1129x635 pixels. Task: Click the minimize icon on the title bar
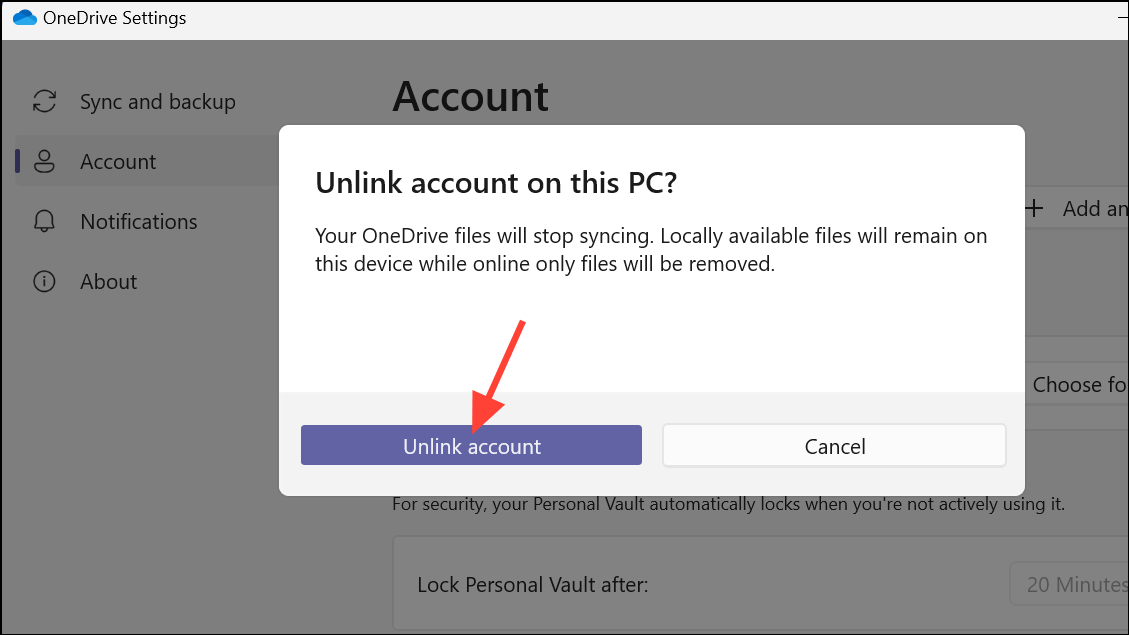pyautogui.click(x=1124, y=17)
